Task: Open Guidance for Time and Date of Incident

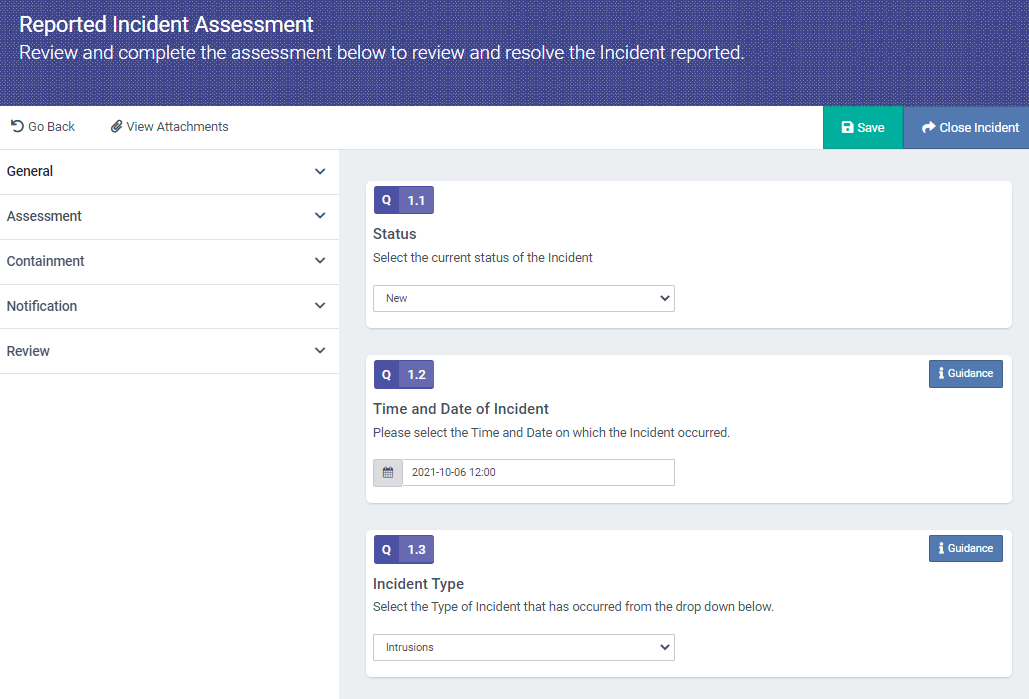Action: point(965,373)
